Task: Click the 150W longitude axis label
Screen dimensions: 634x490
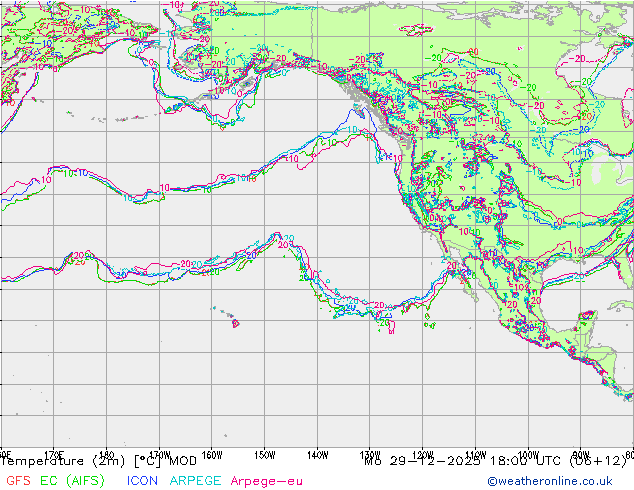Action: pyautogui.click(x=265, y=453)
